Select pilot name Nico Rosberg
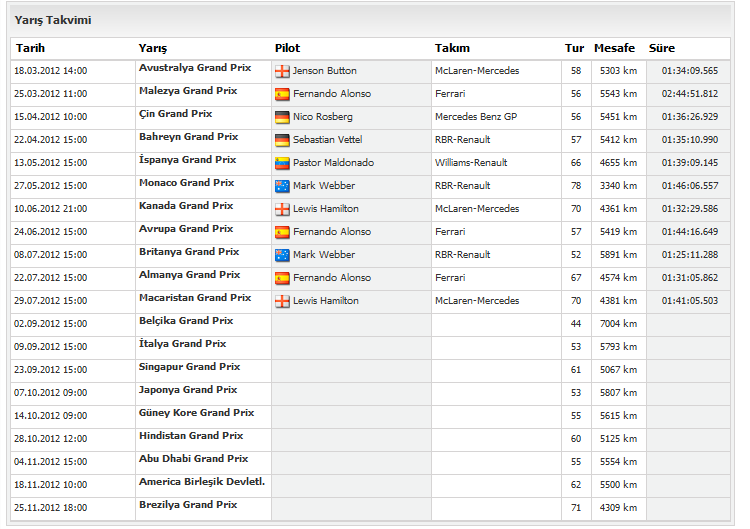The image size is (750, 529). 323,117
